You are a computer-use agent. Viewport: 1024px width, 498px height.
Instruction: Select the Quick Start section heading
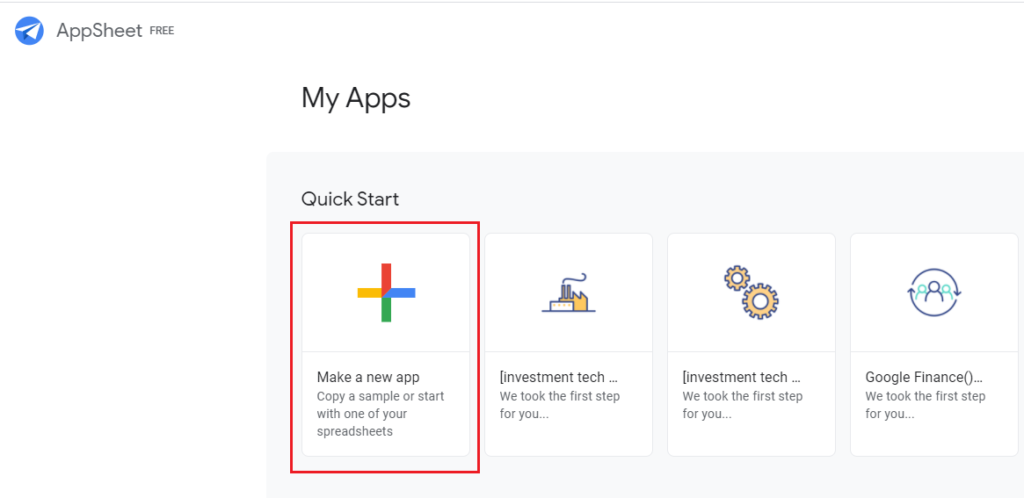coord(350,199)
